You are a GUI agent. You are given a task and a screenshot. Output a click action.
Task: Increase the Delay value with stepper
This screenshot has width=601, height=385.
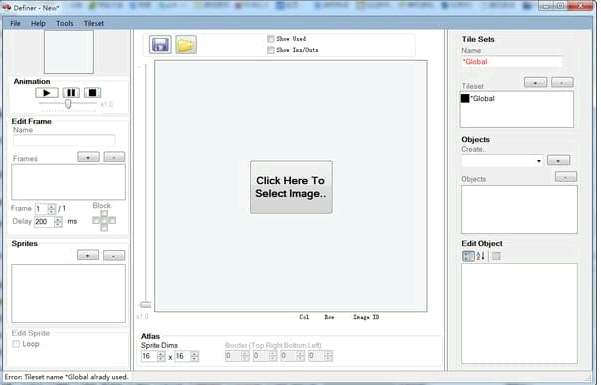click(58, 219)
